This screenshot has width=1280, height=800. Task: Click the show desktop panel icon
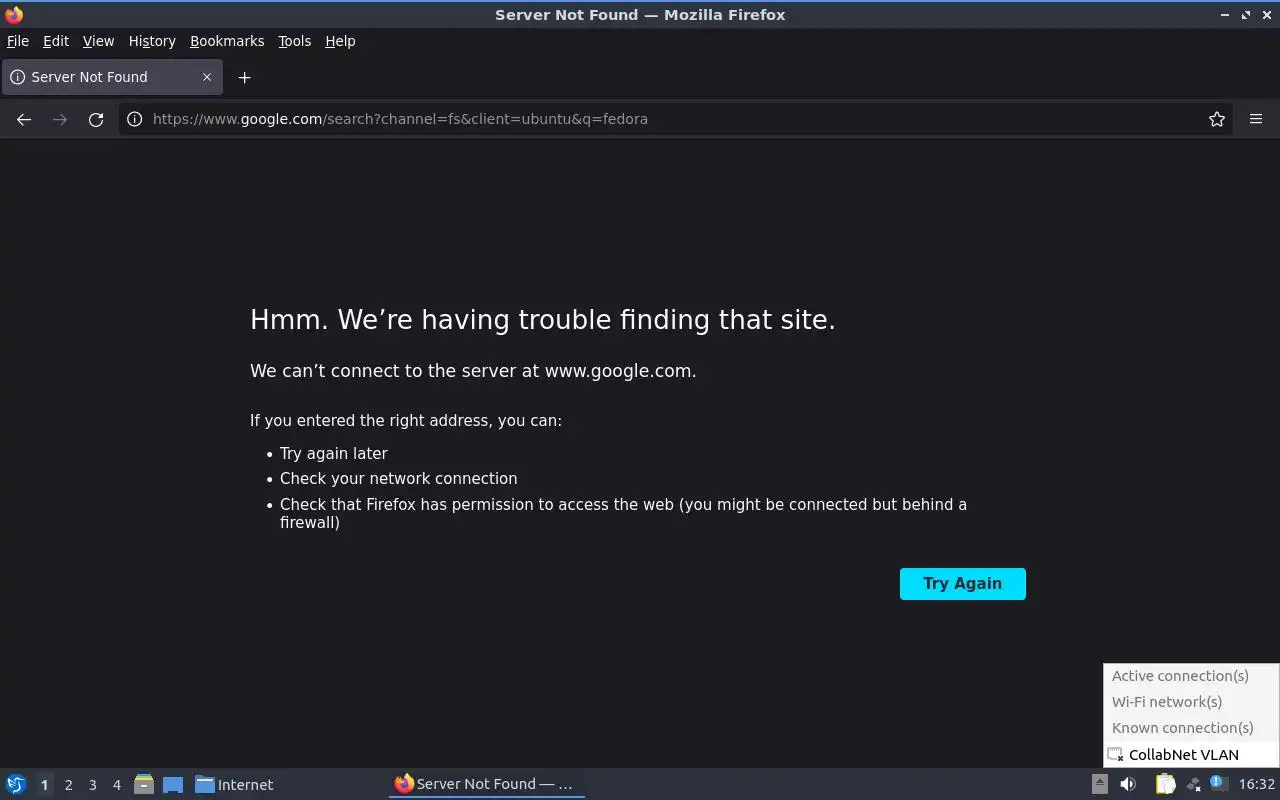point(173,784)
